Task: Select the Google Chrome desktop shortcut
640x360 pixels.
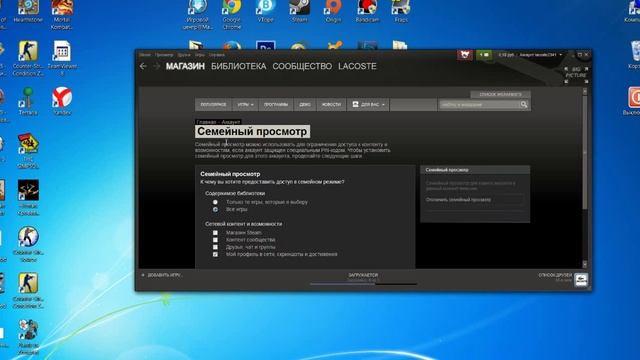Action: (231, 15)
